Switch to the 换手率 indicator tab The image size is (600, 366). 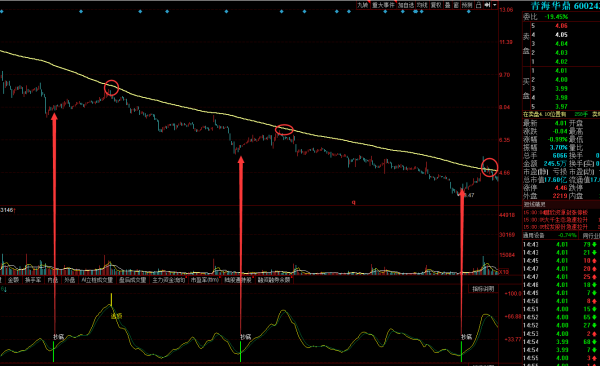pos(33,280)
